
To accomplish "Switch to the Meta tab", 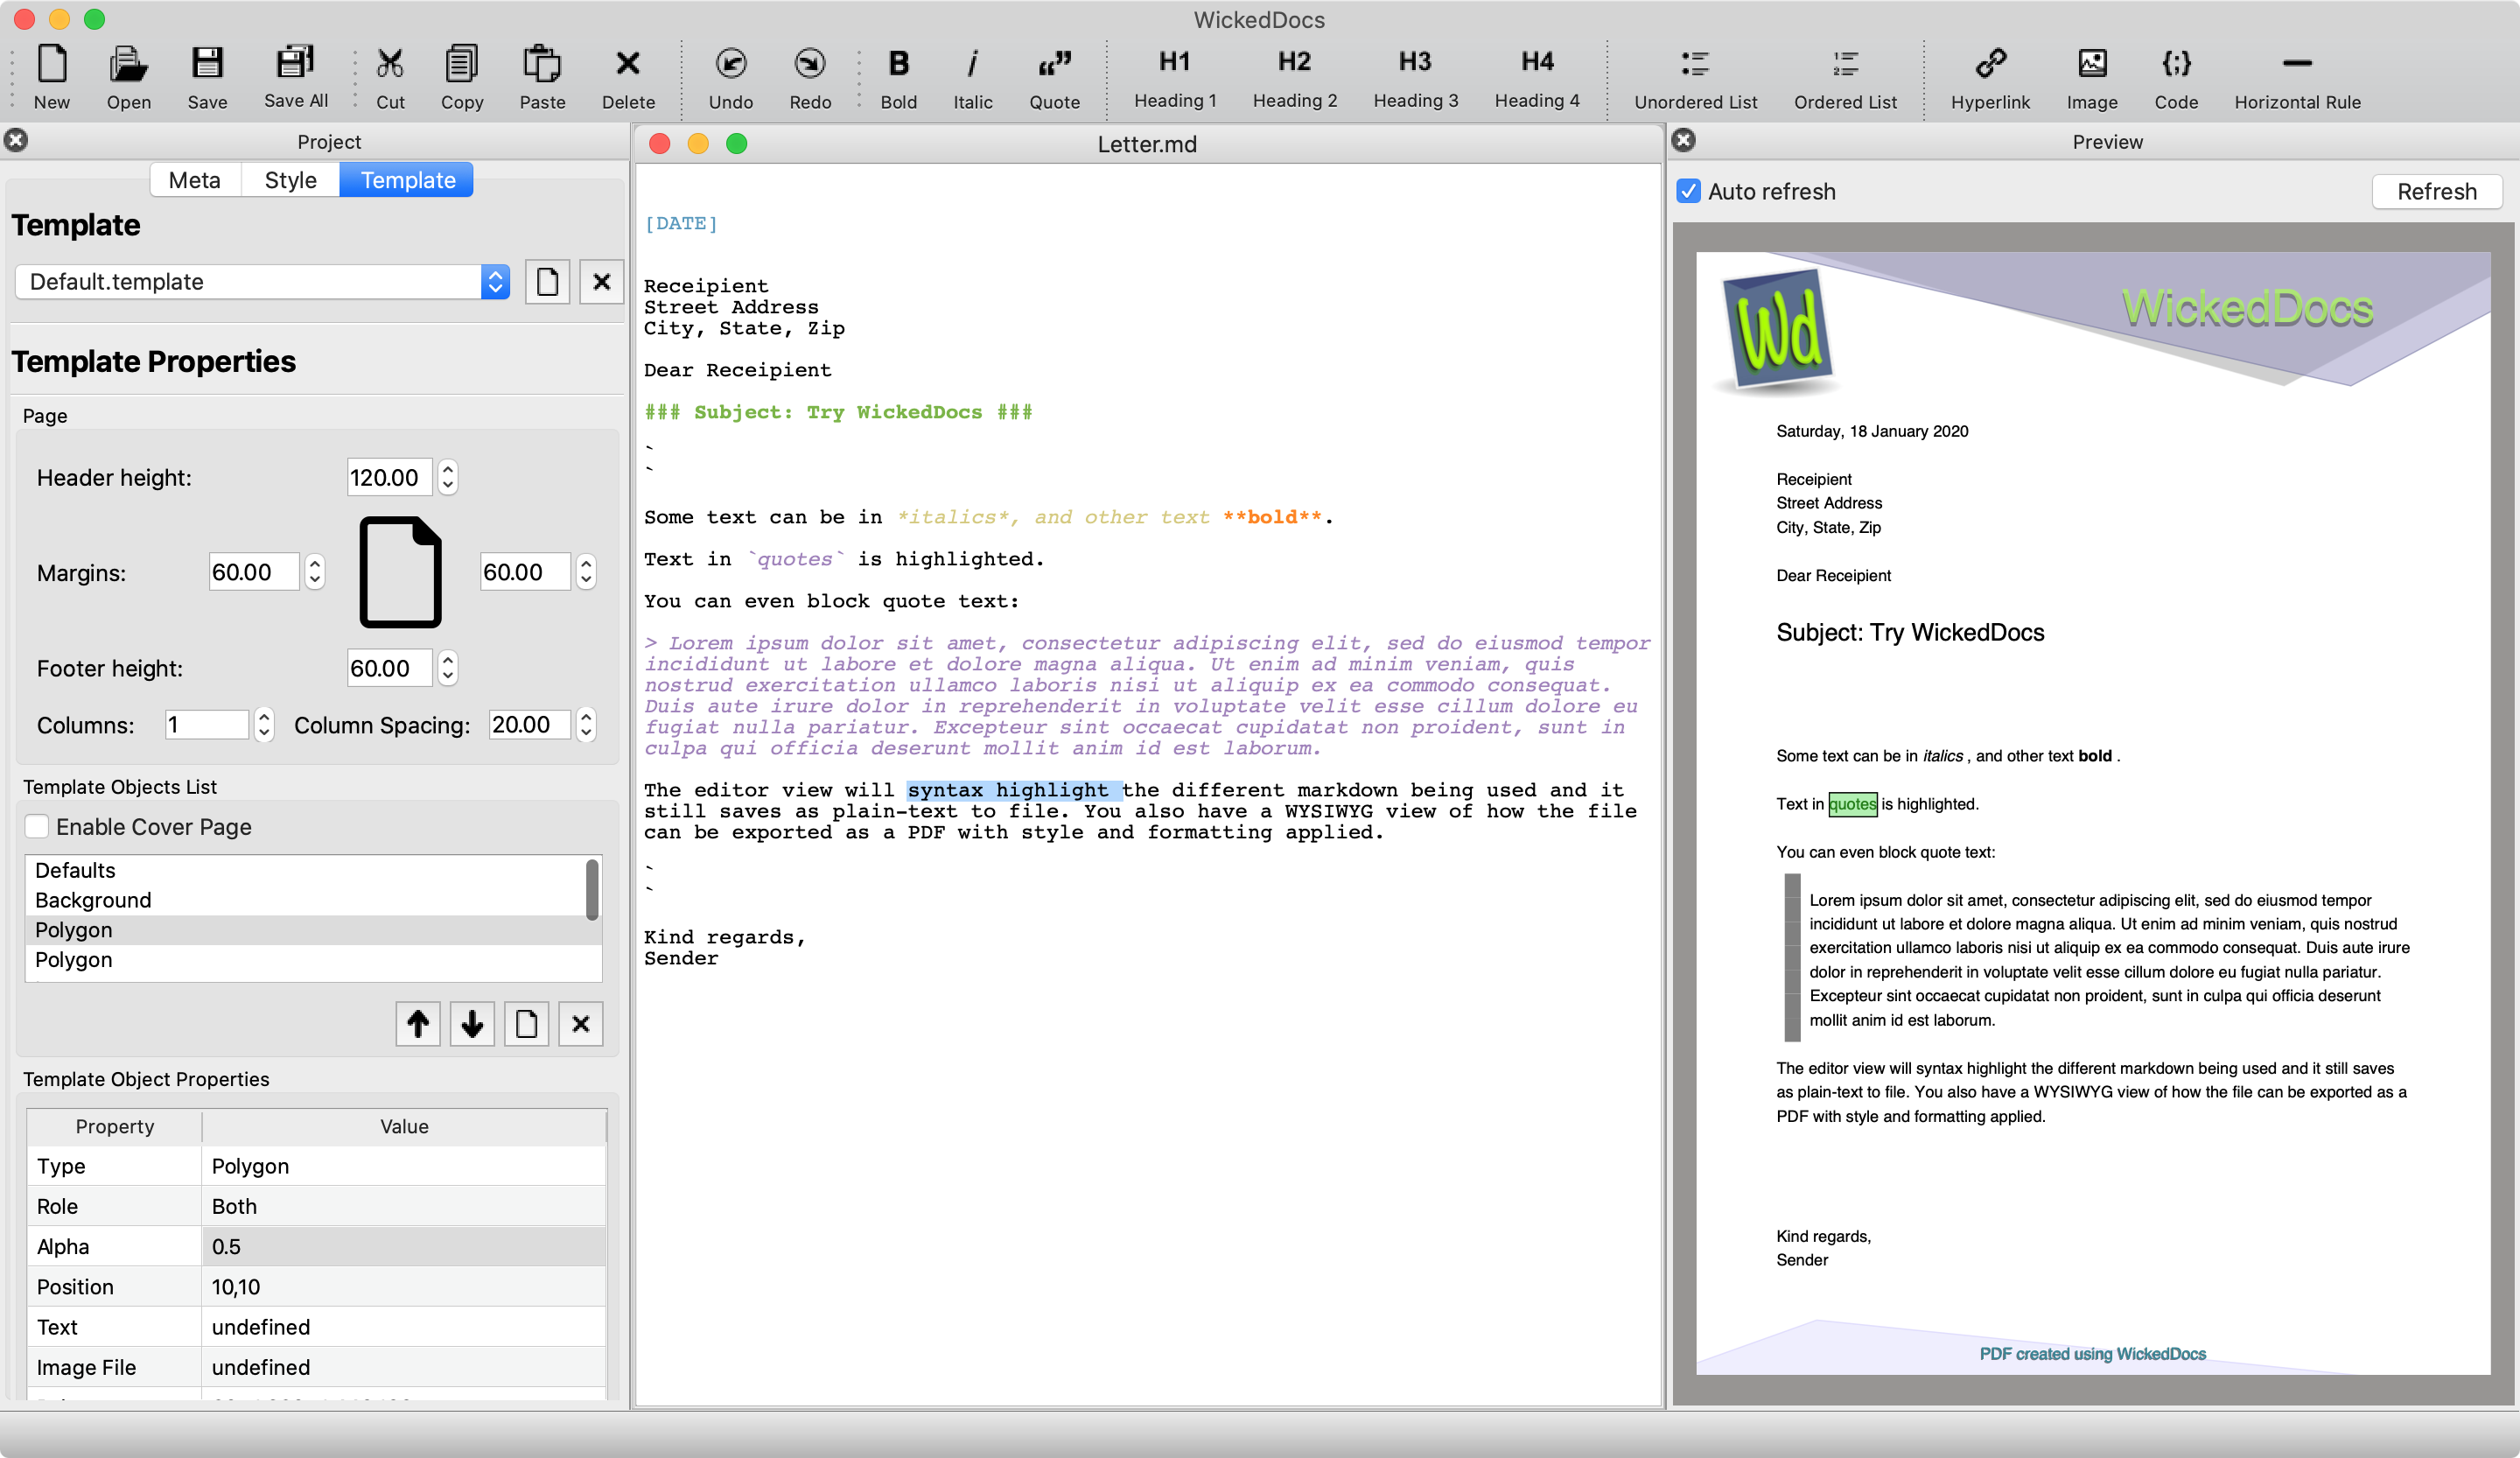I will click(x=195, y=180).
